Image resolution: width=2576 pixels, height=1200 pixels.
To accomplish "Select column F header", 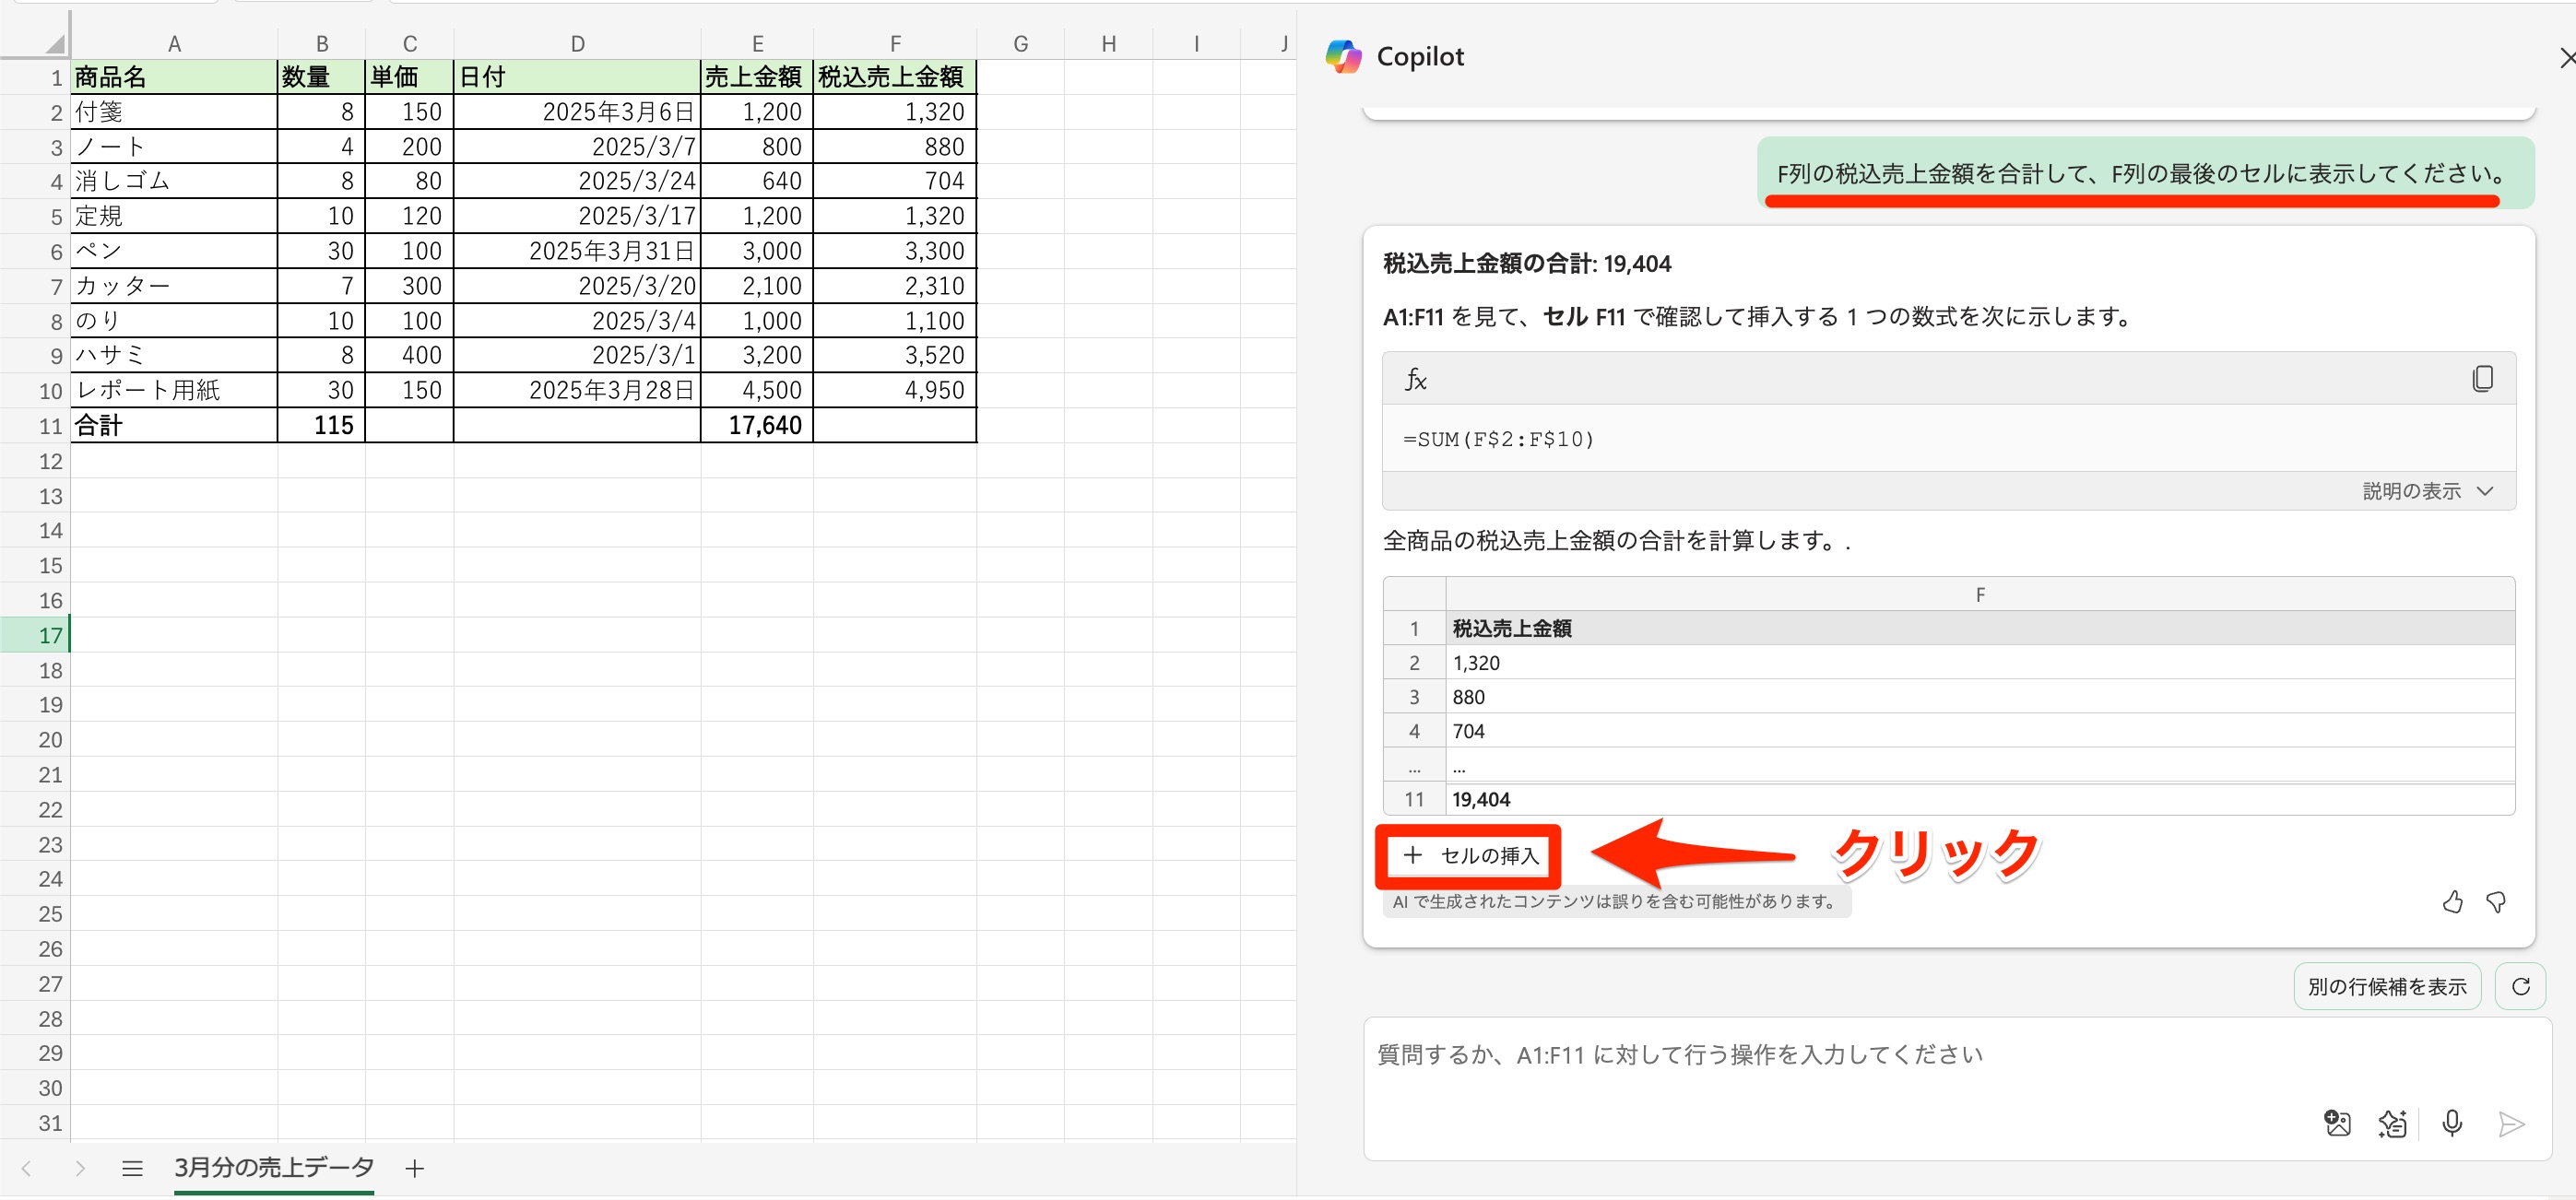I will [894, 44].
